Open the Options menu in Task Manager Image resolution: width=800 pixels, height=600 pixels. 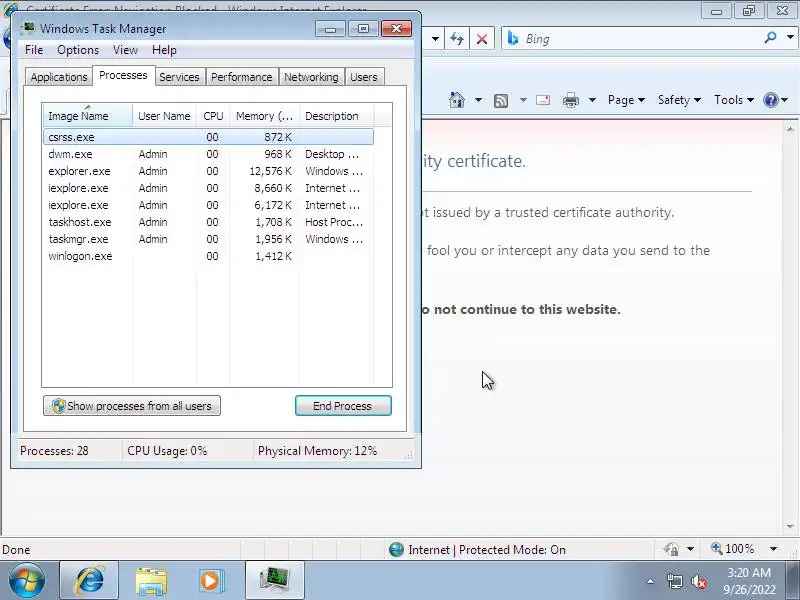click(78, 50)
